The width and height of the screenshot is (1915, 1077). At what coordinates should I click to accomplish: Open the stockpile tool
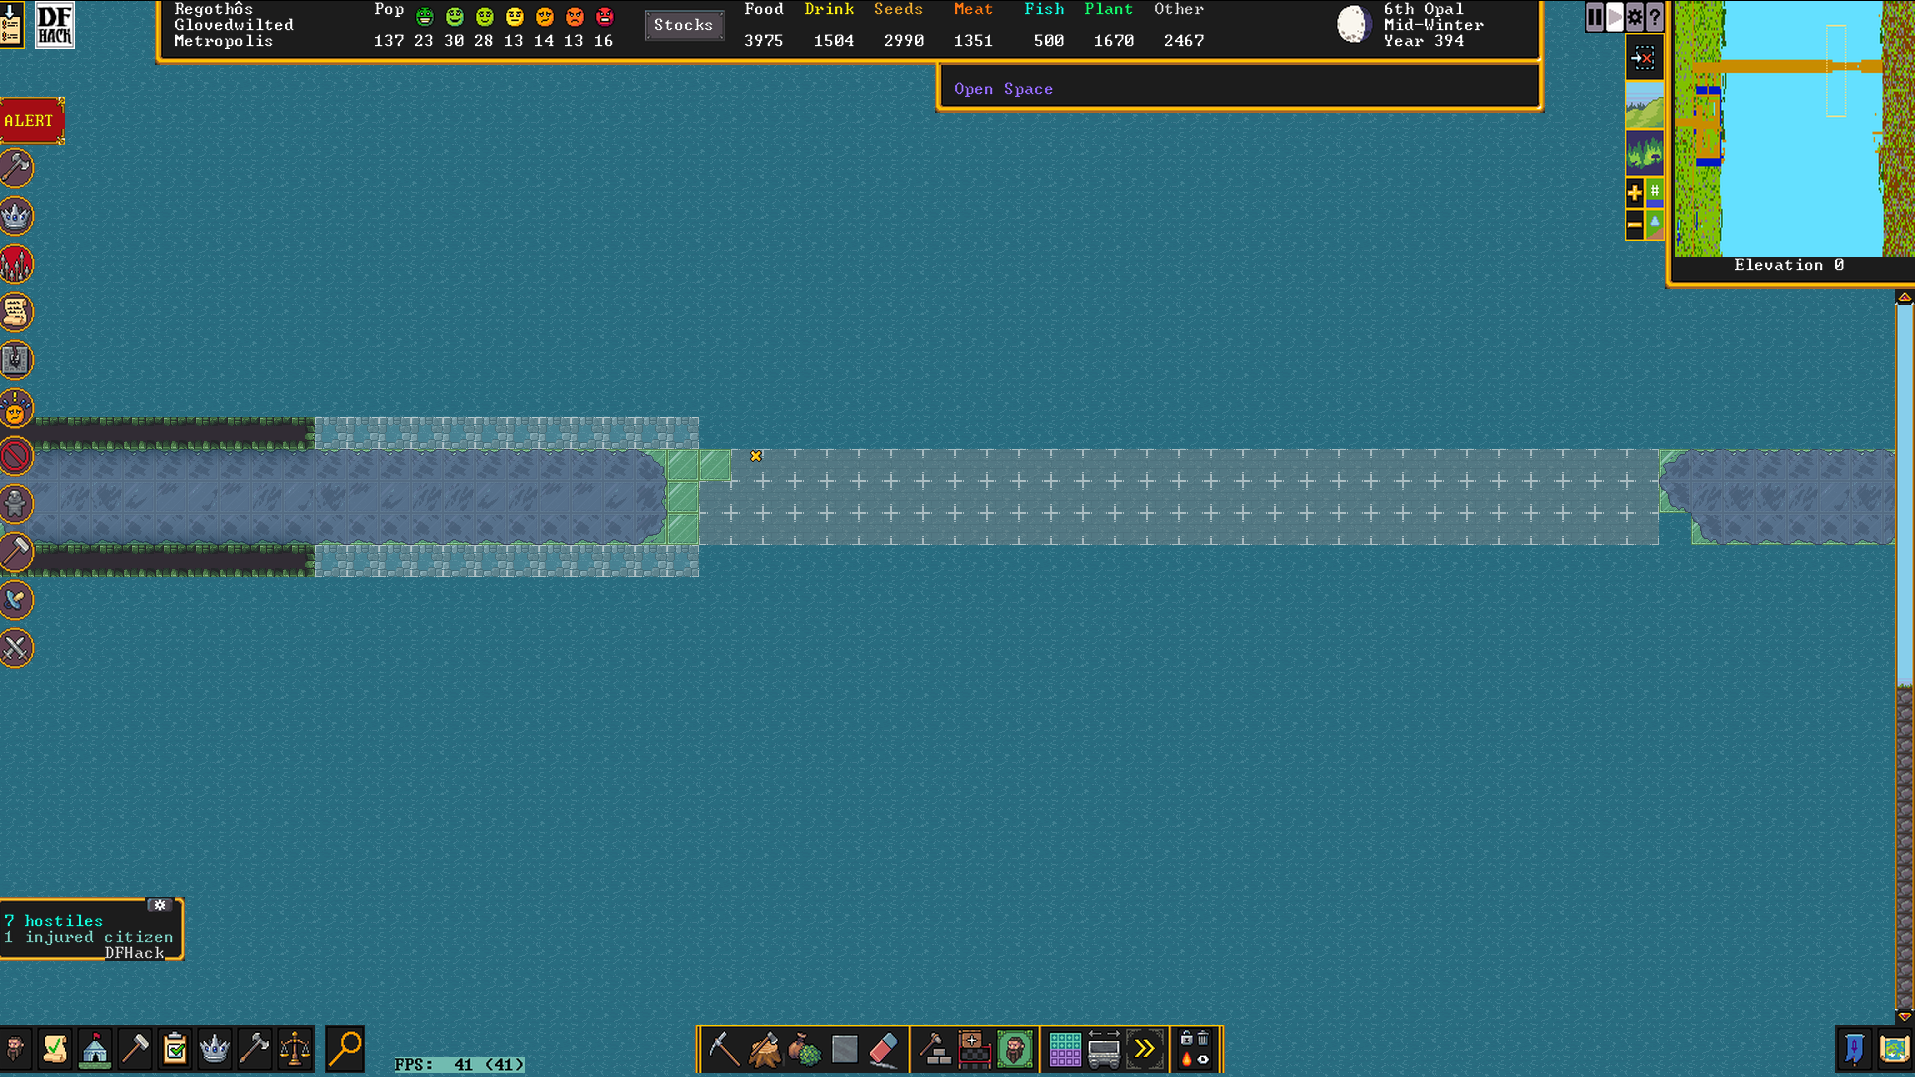(975, 1049)
